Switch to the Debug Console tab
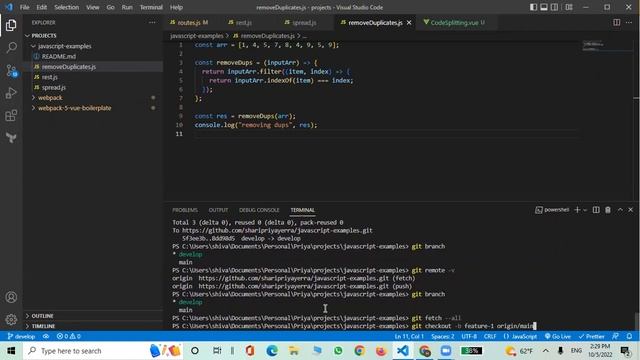Screen dimensions: 640x360 click(x=259, y=210)
